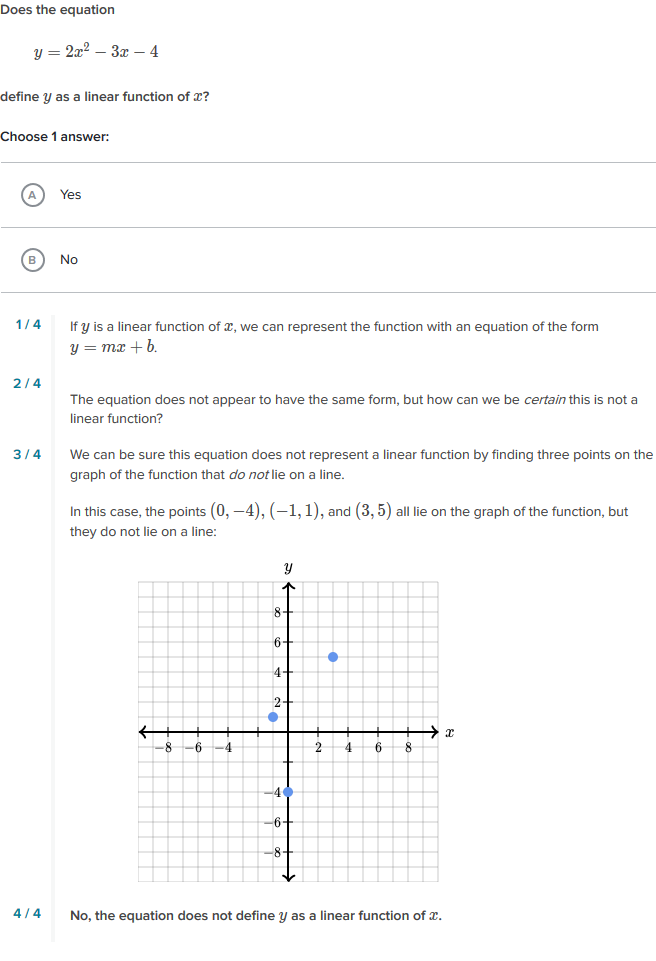Click the plotted point at (-1, 1)
Screen dimensions: 656x961
(x=273, y=716)
